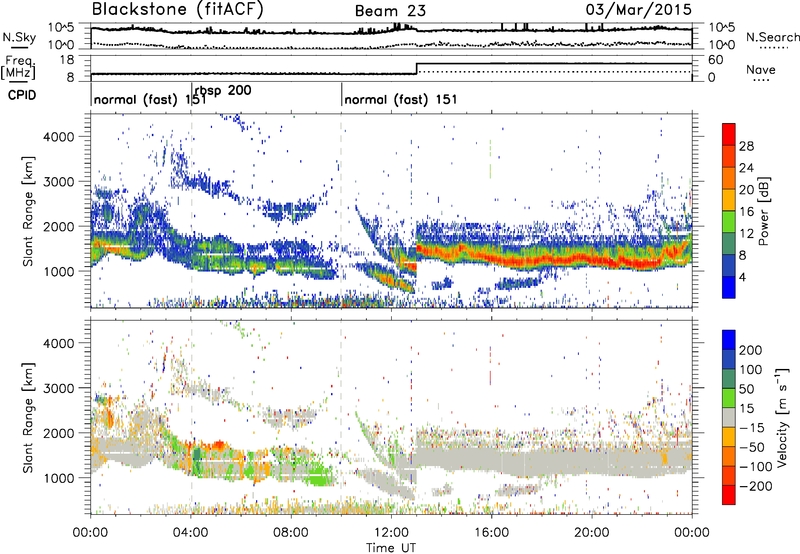Click the '1000' tick on the velocity panel axis
The height and width of the screenshot is (554, 800).
[58, 478]
